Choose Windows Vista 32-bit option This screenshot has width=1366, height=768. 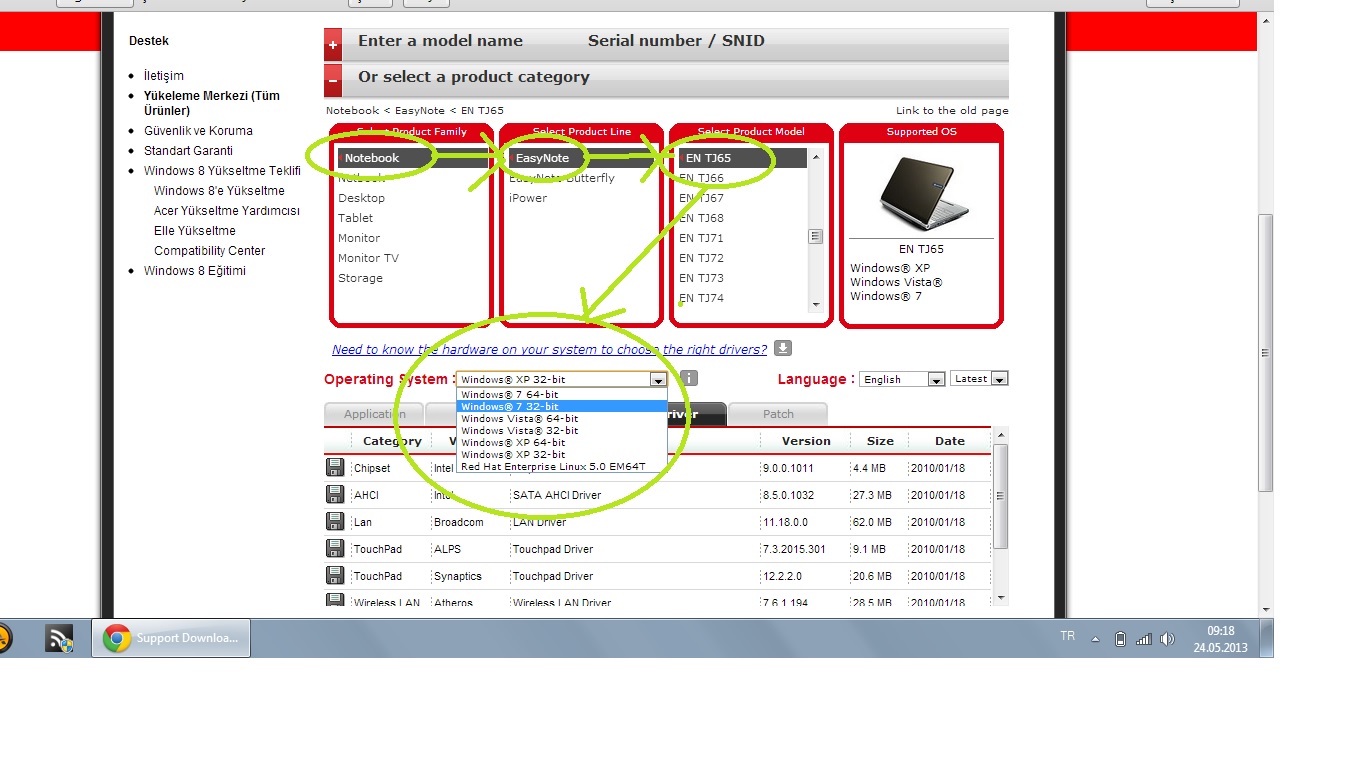[x=562, y=430]
